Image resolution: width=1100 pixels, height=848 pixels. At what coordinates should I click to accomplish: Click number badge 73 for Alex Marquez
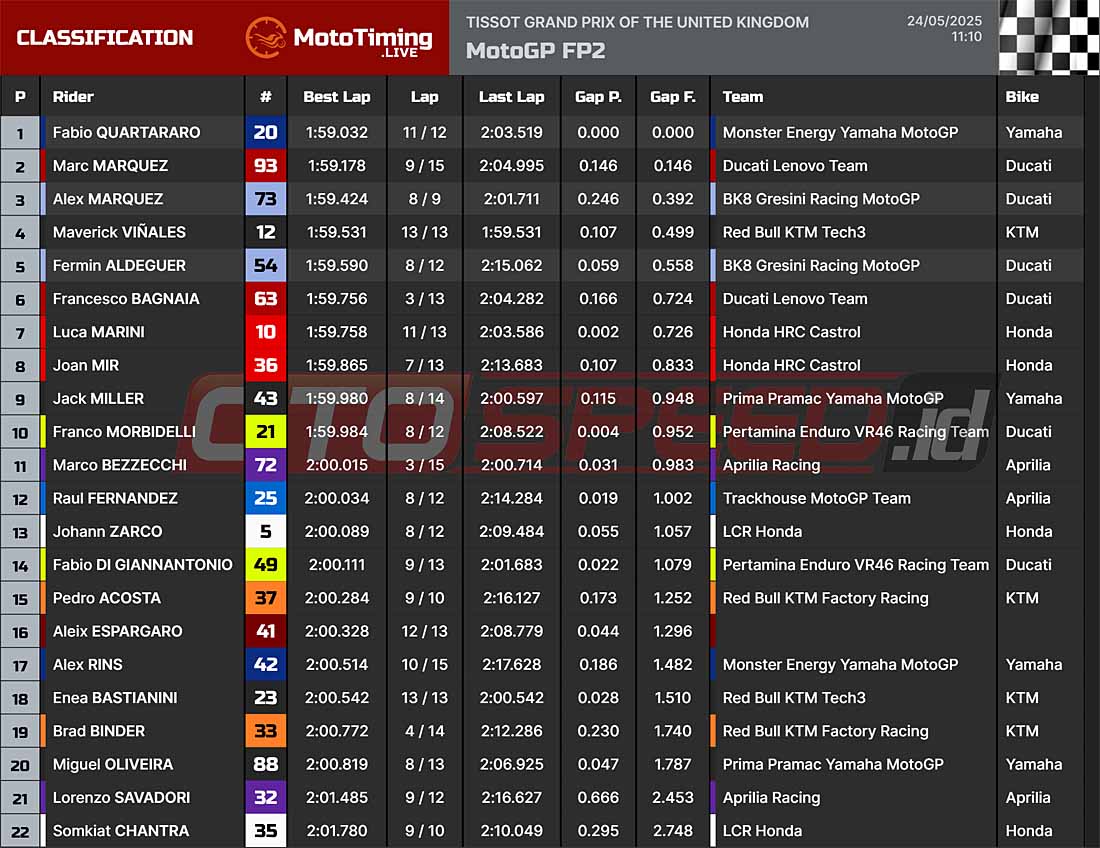click(x=266, y=198)
